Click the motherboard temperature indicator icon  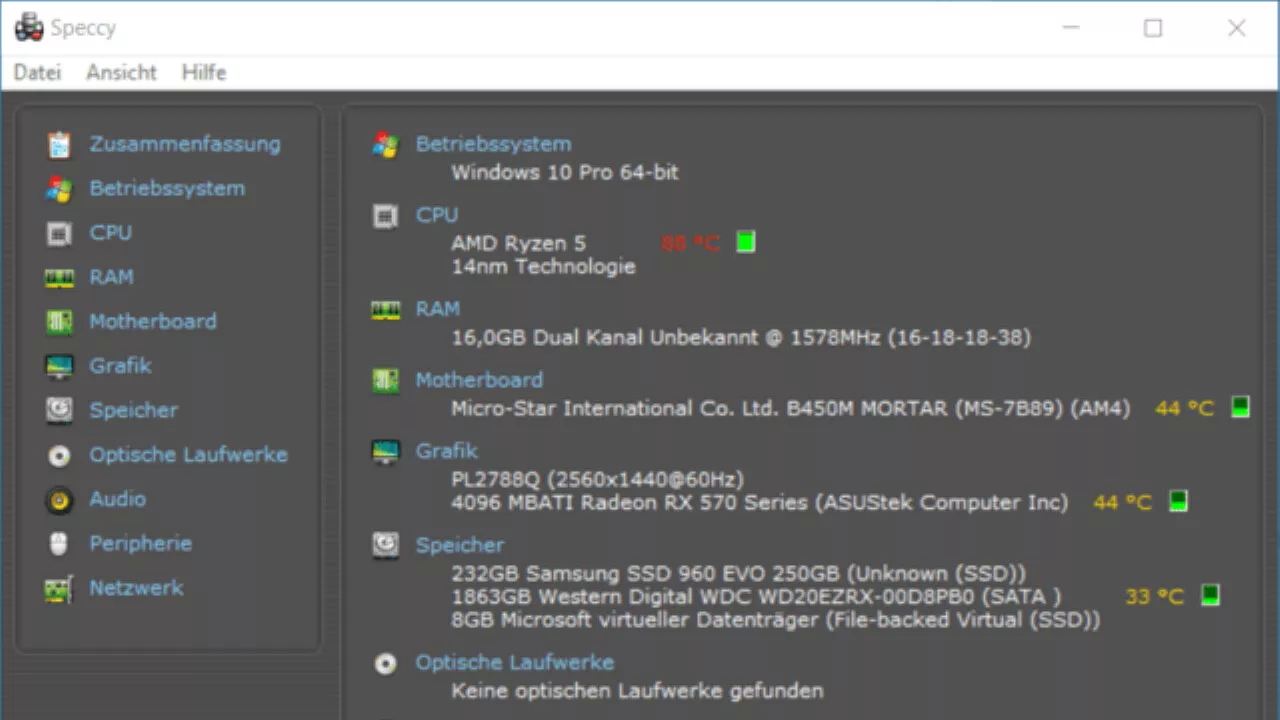(1240, 407)
